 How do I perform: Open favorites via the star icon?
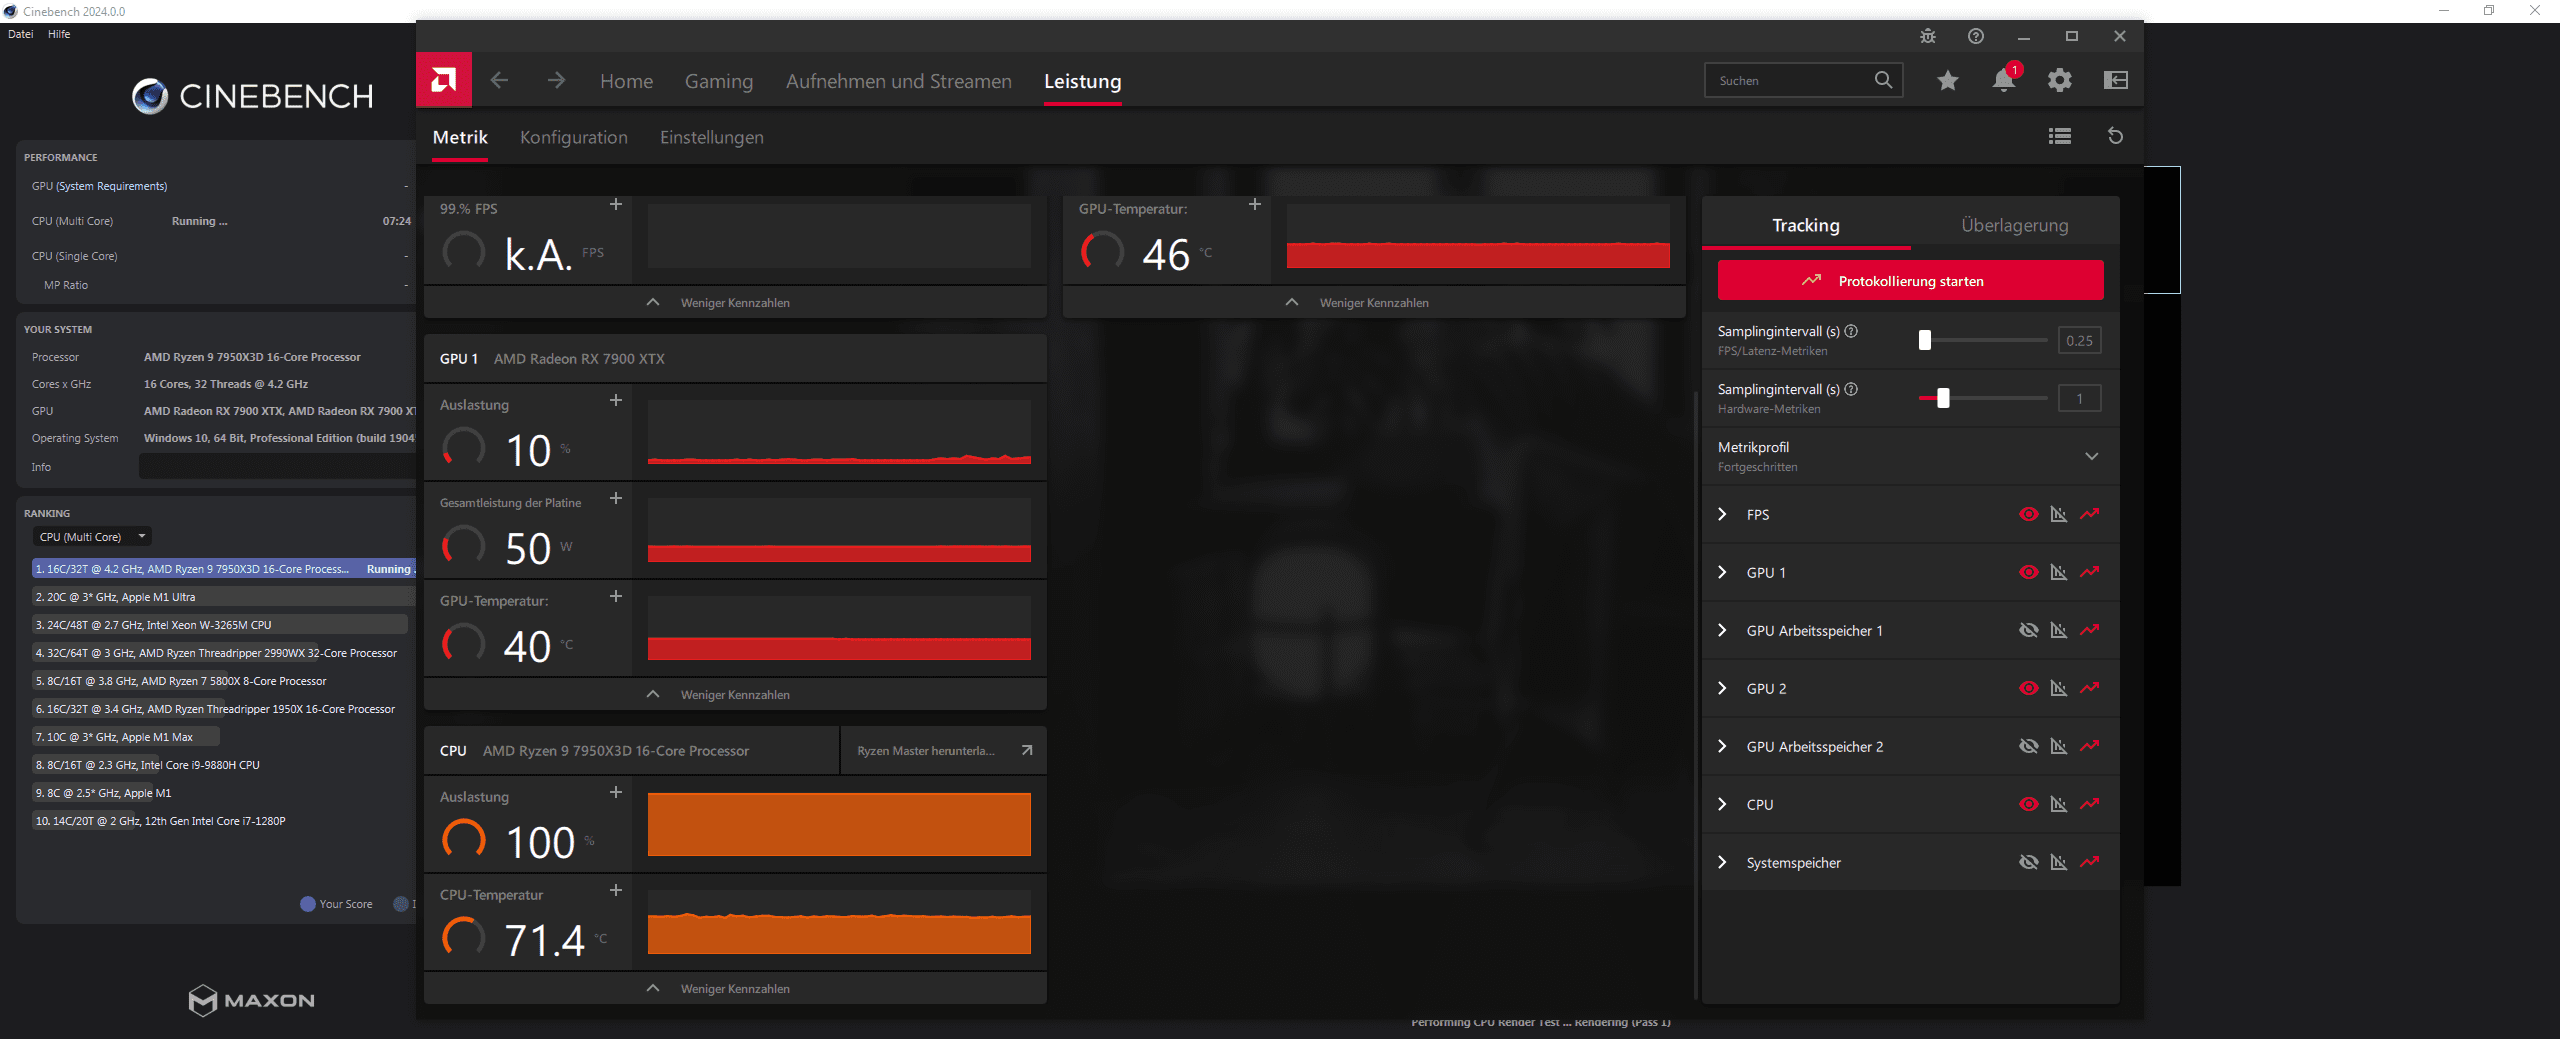pos(1947,80)
